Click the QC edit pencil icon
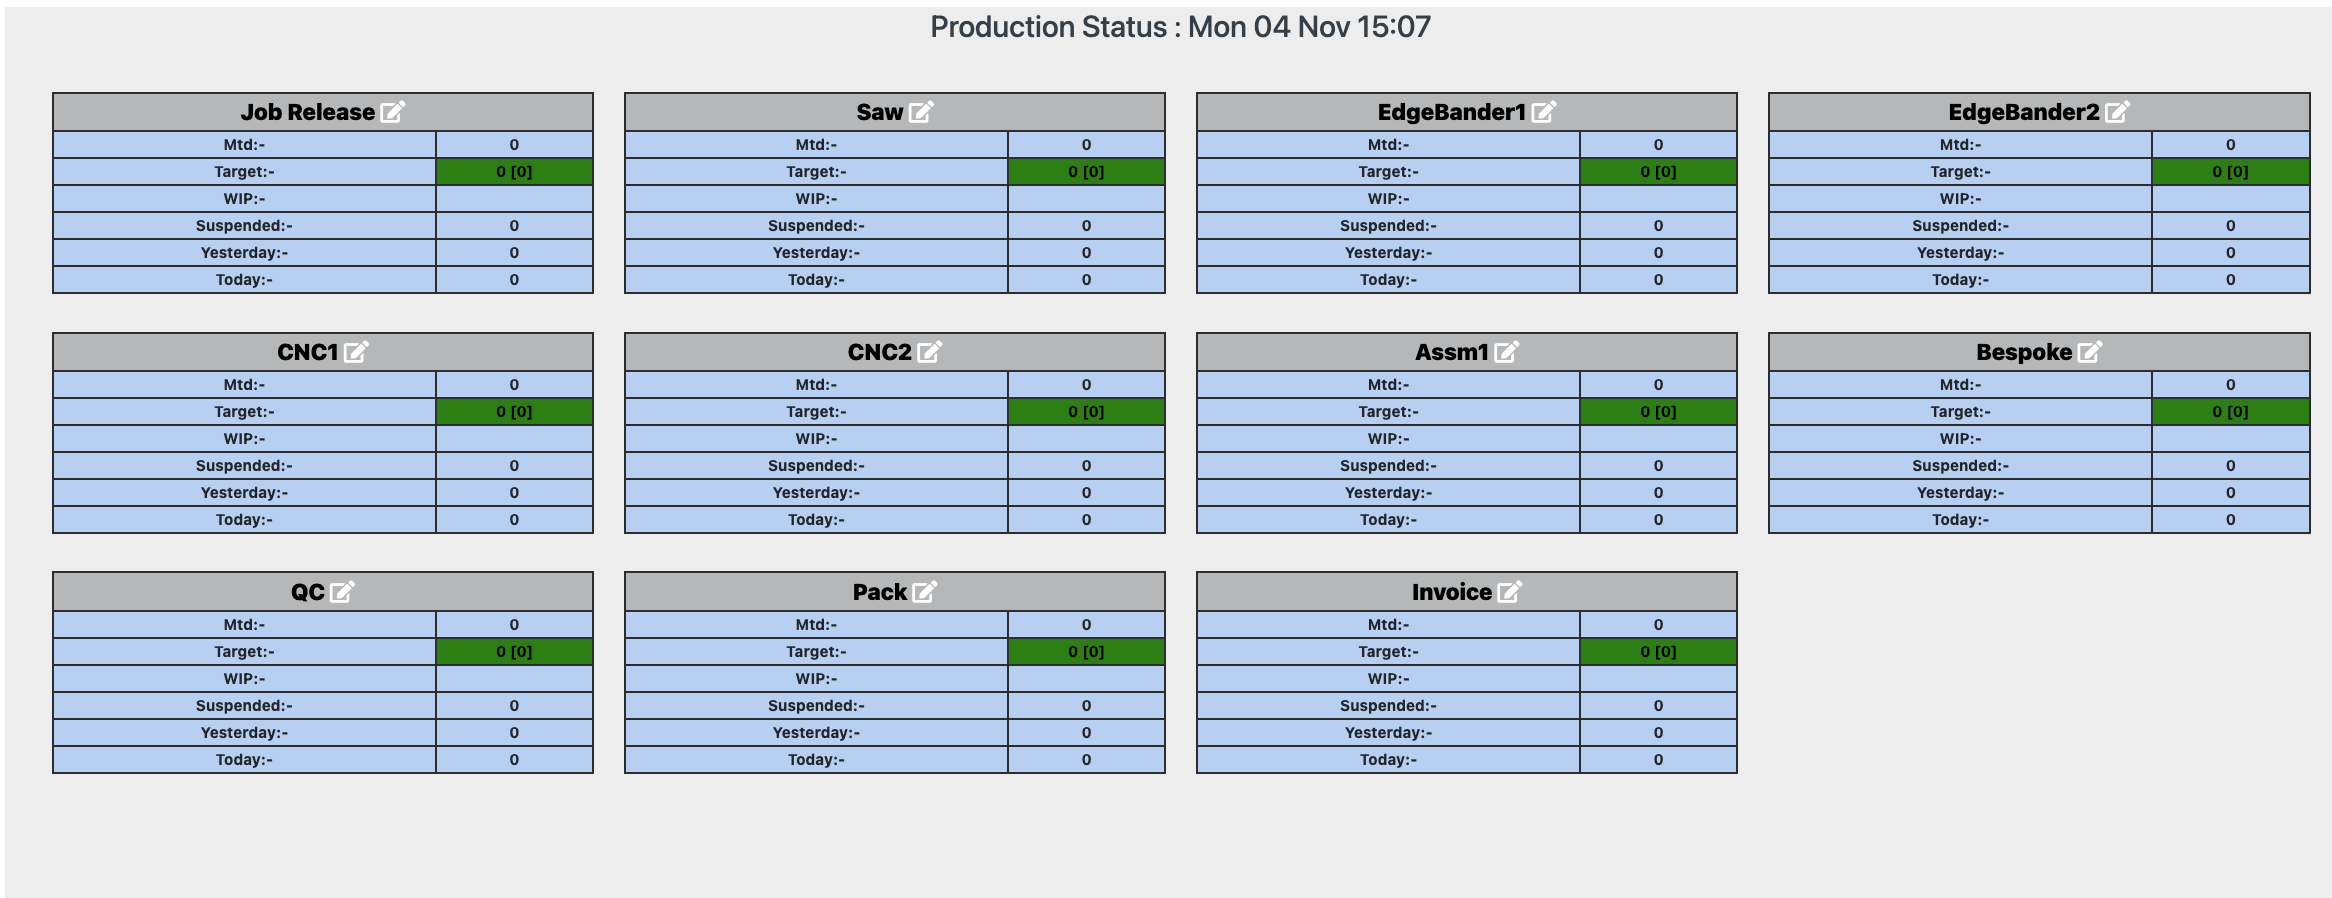The width and height of the screenshot is (2332, 898). tap(342, 592)
